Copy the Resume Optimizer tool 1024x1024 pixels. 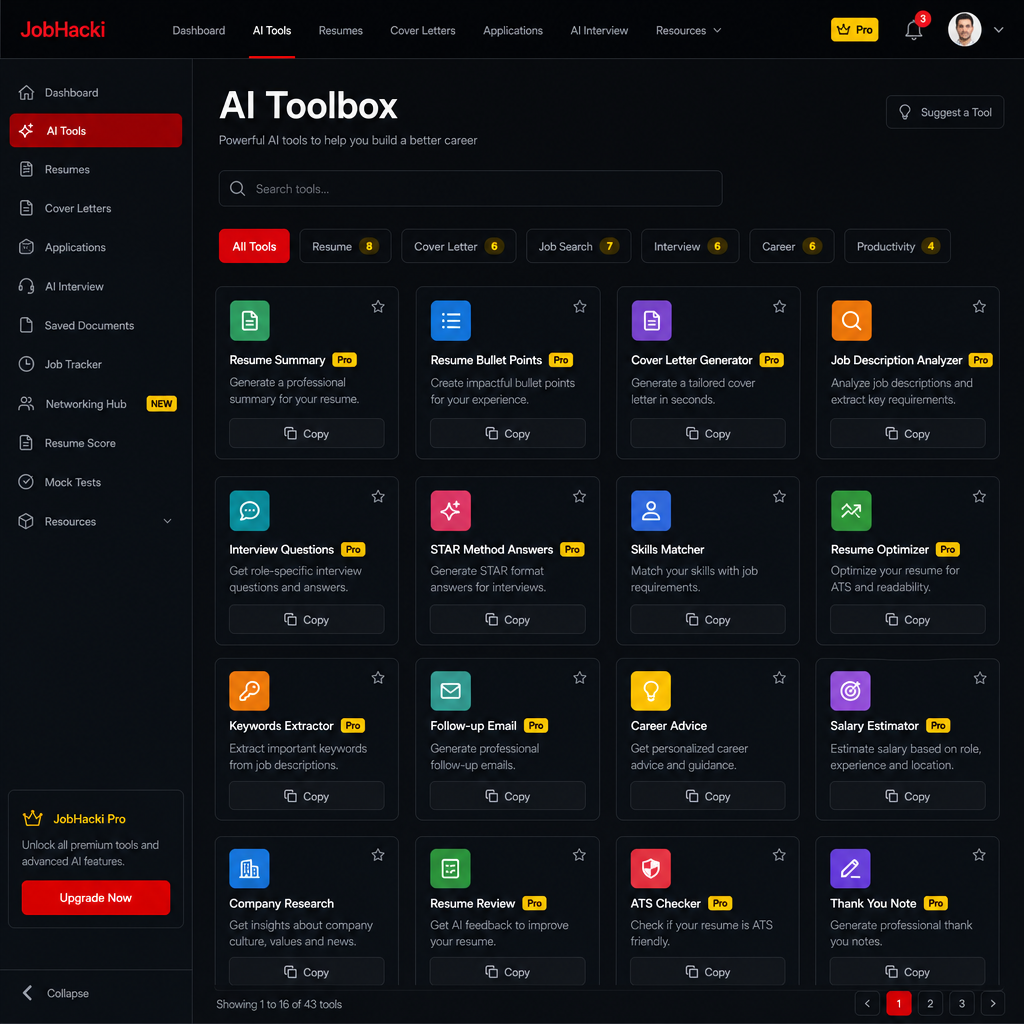pos(907,619)
